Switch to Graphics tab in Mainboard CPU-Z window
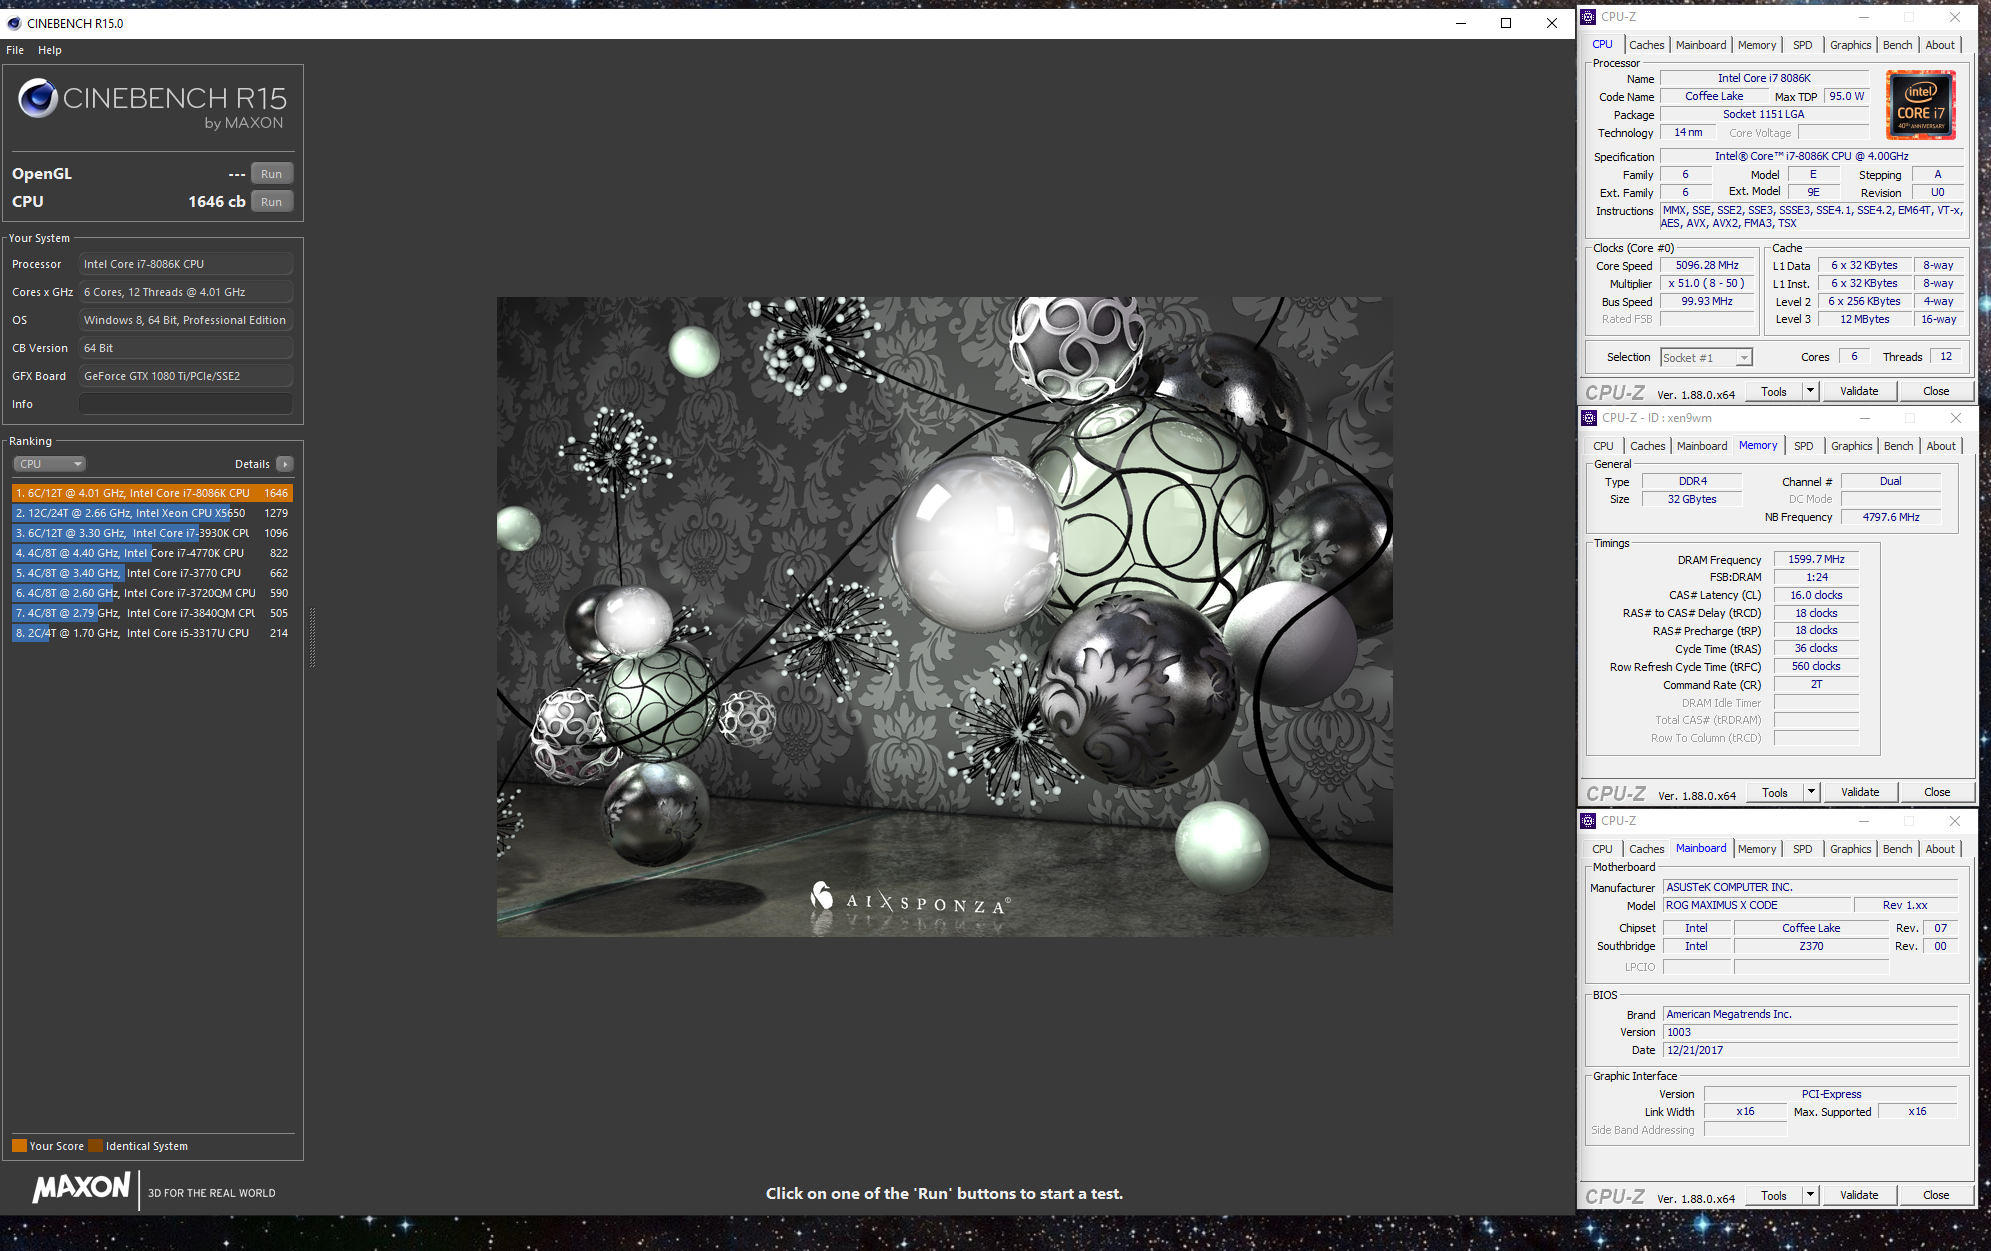The width and height of the screenshot is (1991, 1251). pyautogui.click(x=1850, y=849)
